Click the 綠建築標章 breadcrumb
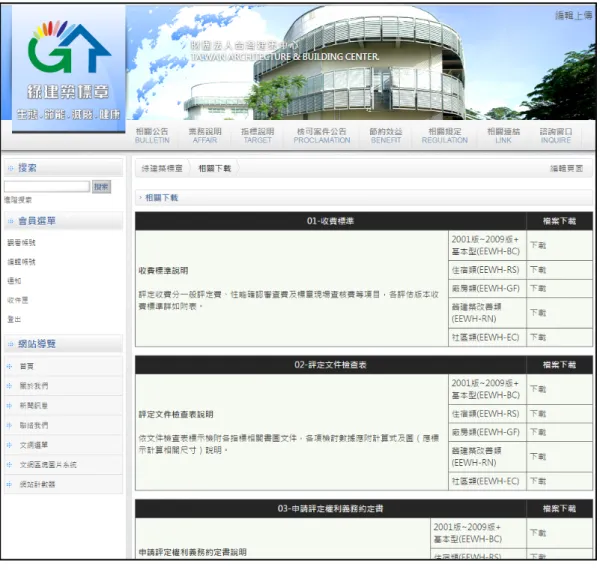Viewport: 600px width, 570px height. [x=162, y=168]
